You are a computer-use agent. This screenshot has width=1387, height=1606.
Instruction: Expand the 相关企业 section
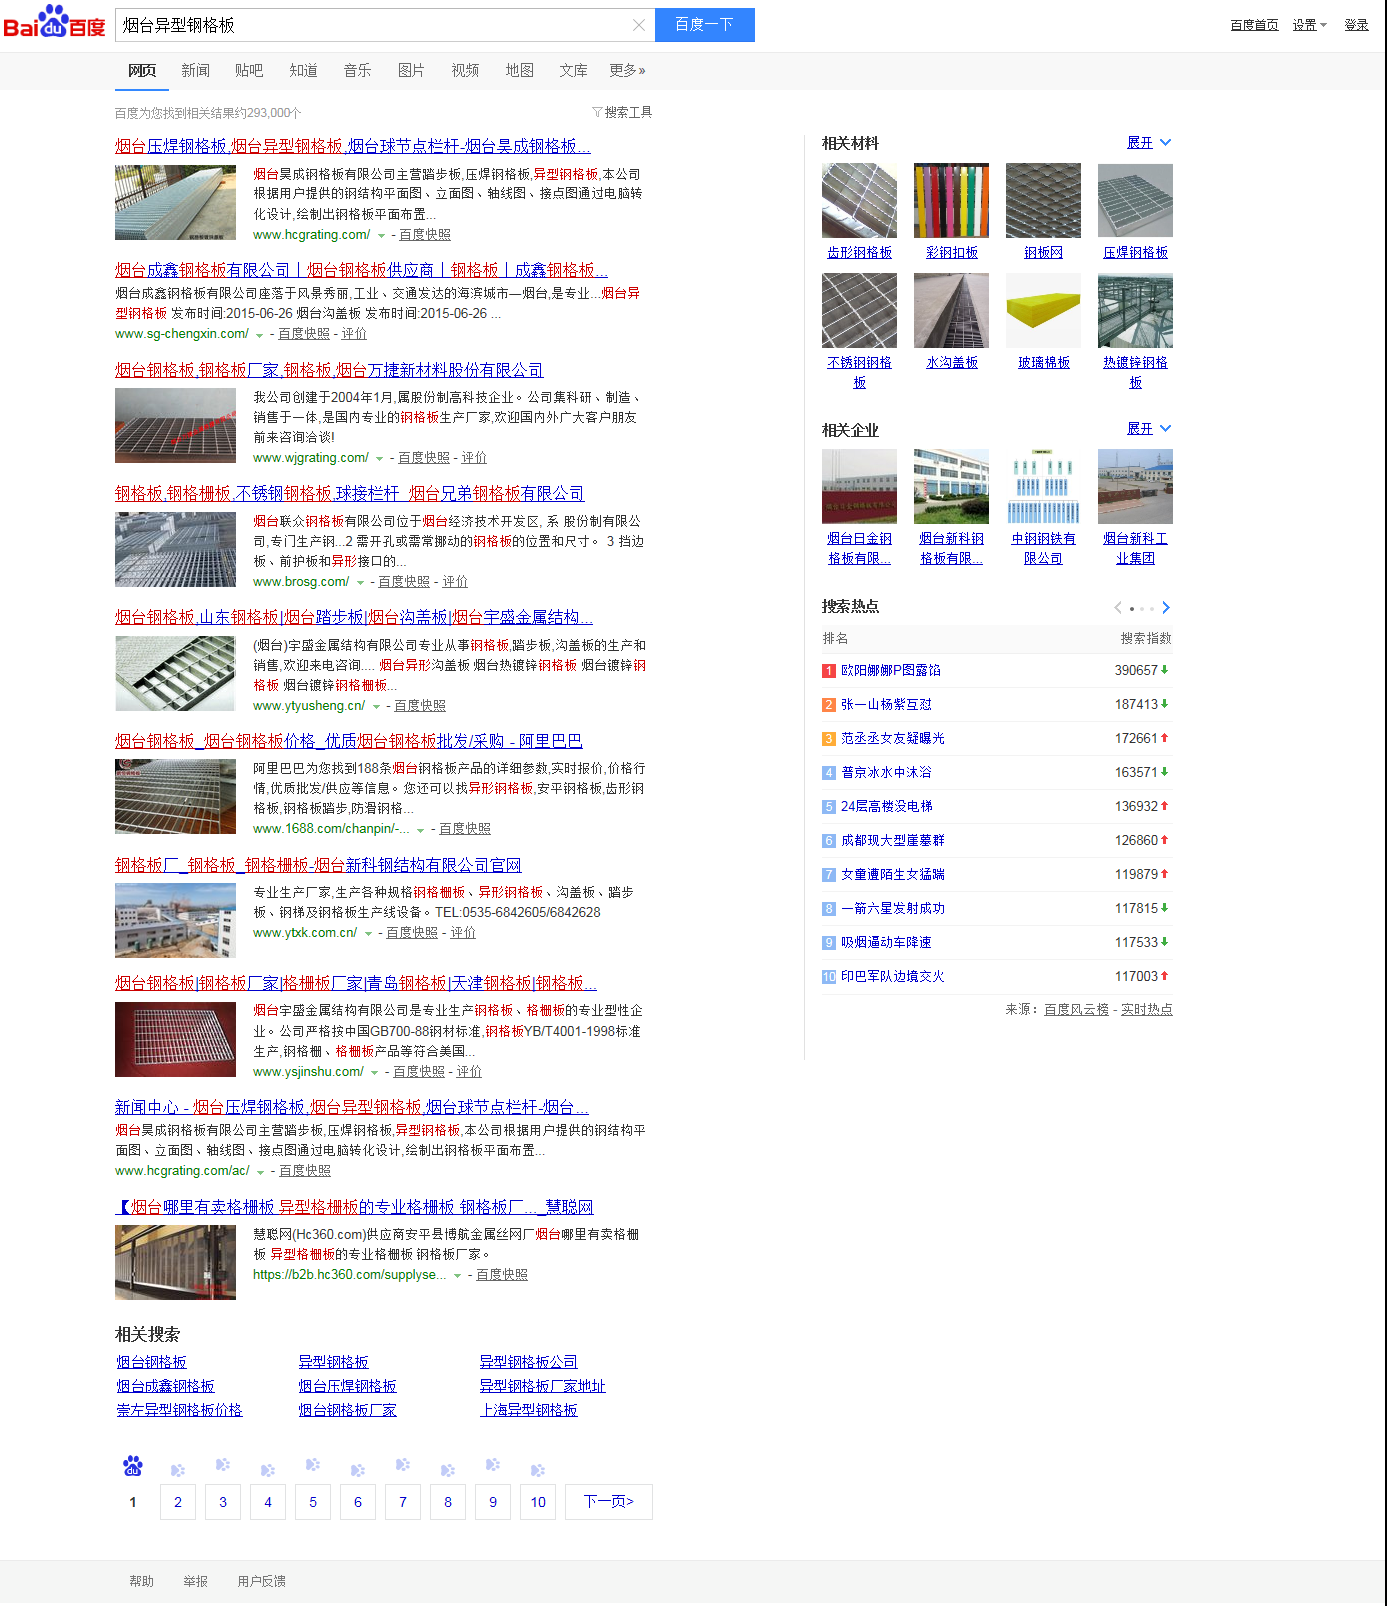(1148, 429)
